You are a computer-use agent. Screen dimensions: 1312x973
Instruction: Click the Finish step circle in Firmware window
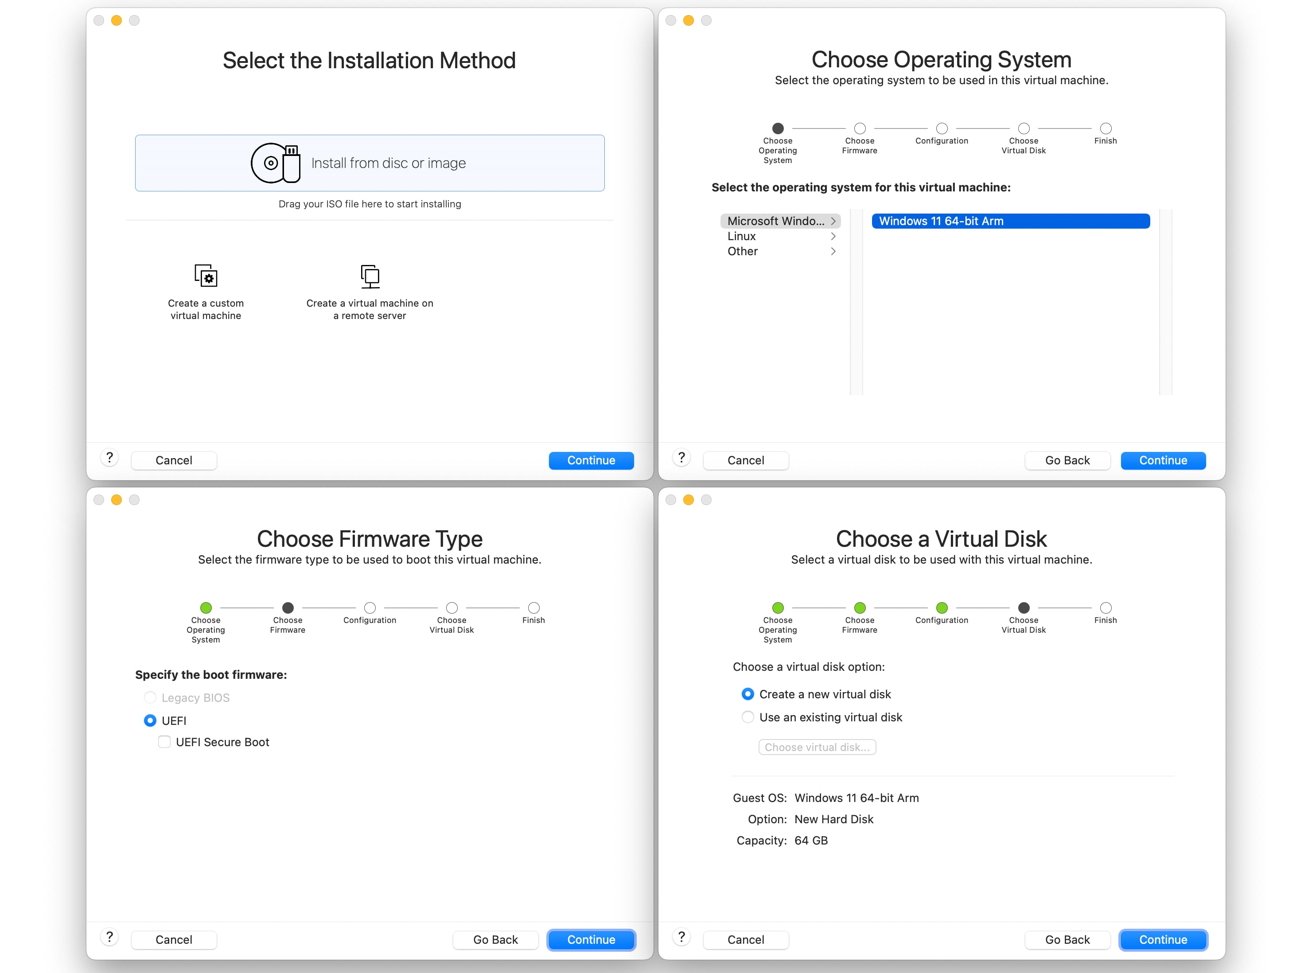tap(534, 608)
